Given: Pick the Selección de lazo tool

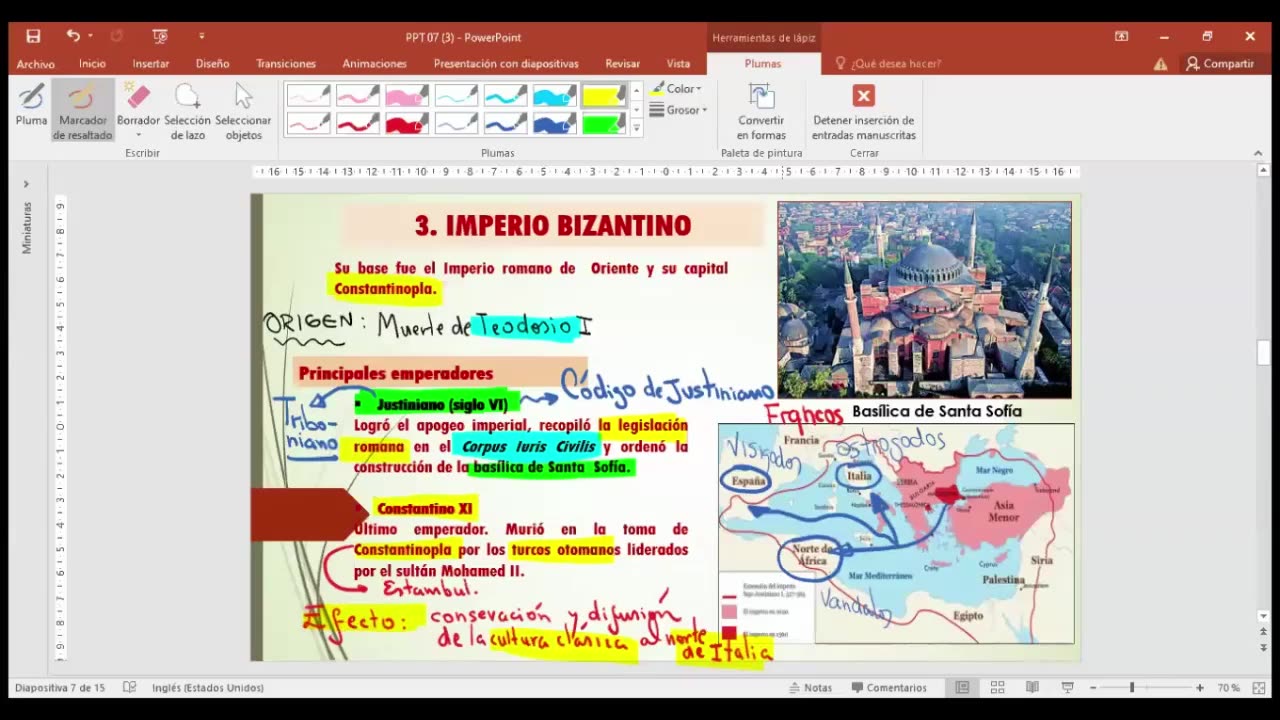Looking at the screenshot, I should (187, 111).
